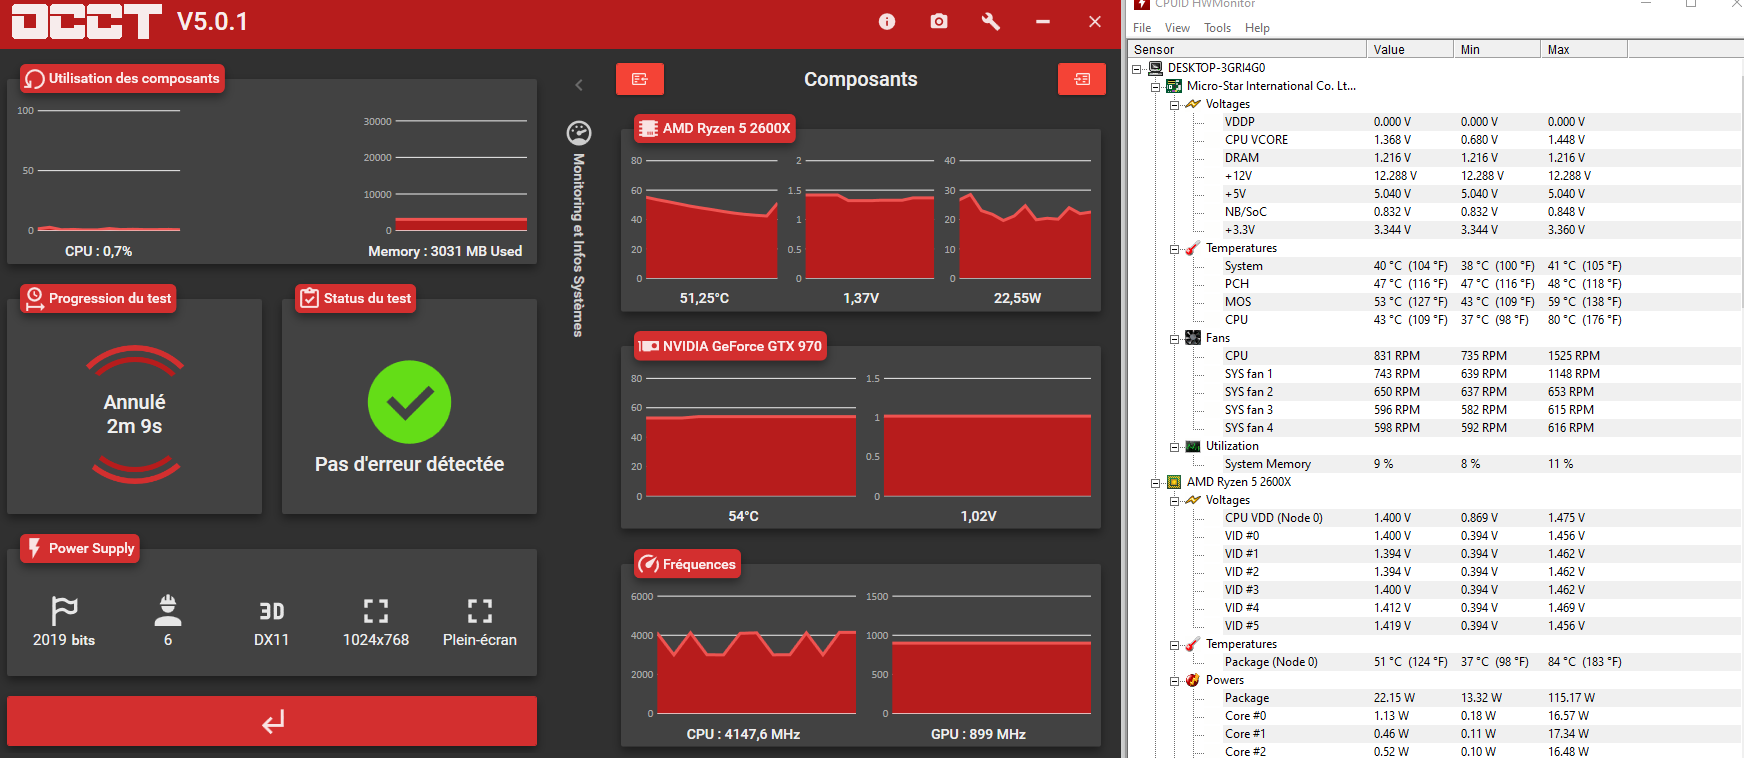Choose the 3D icon above DX11

pyautogui.click(x=272, y=611)
